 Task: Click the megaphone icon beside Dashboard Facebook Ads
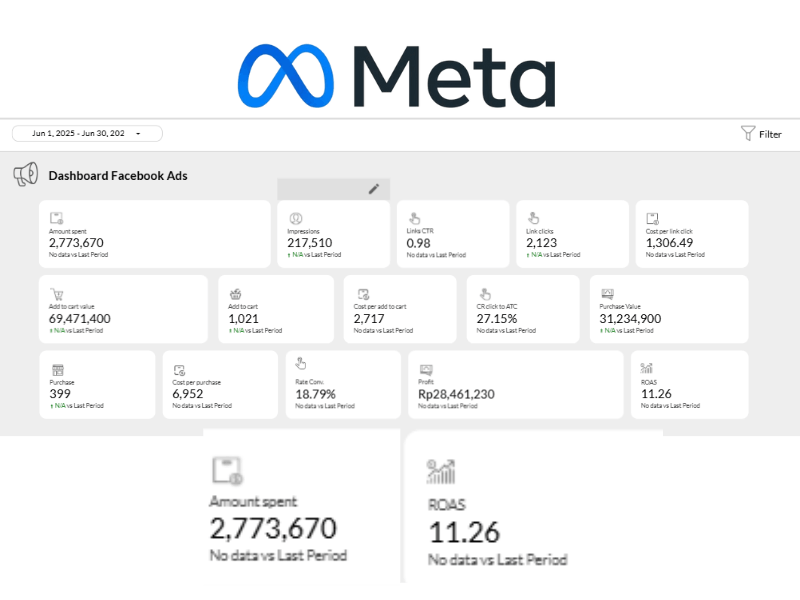click(x=26, y=174)
